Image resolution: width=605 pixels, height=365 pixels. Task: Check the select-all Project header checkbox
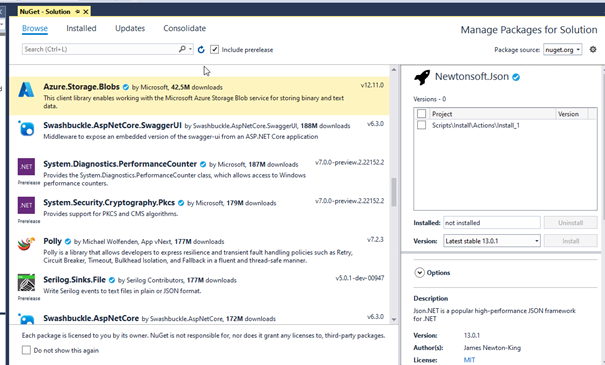pos(421,113)
